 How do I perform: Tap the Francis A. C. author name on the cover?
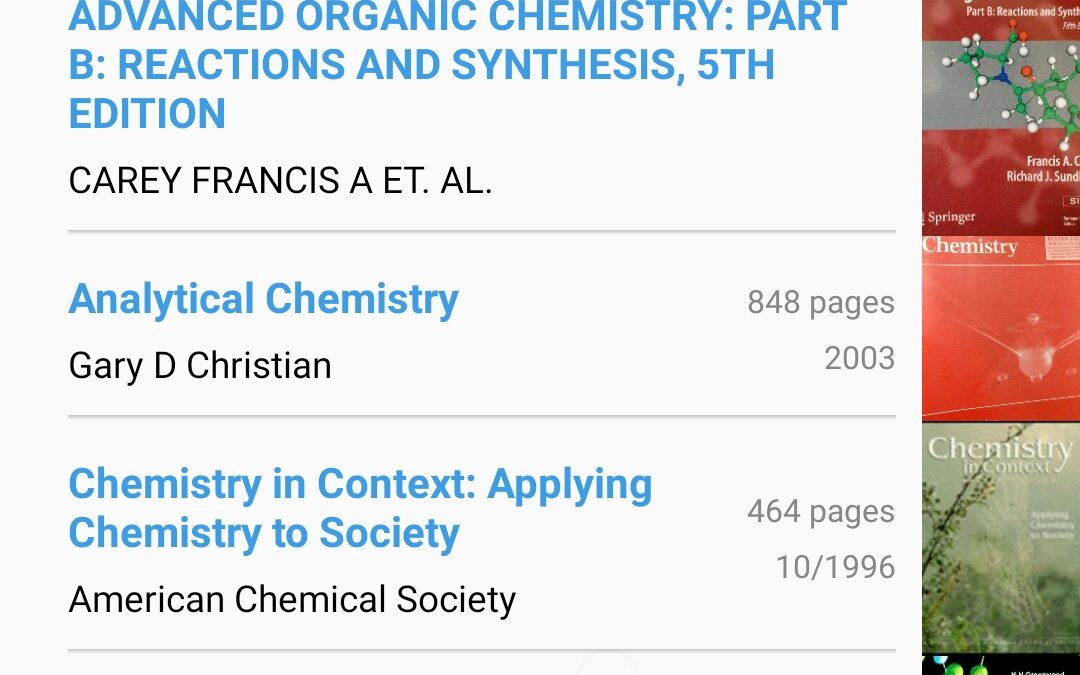pyautogui.click(x=1050, y=160)
